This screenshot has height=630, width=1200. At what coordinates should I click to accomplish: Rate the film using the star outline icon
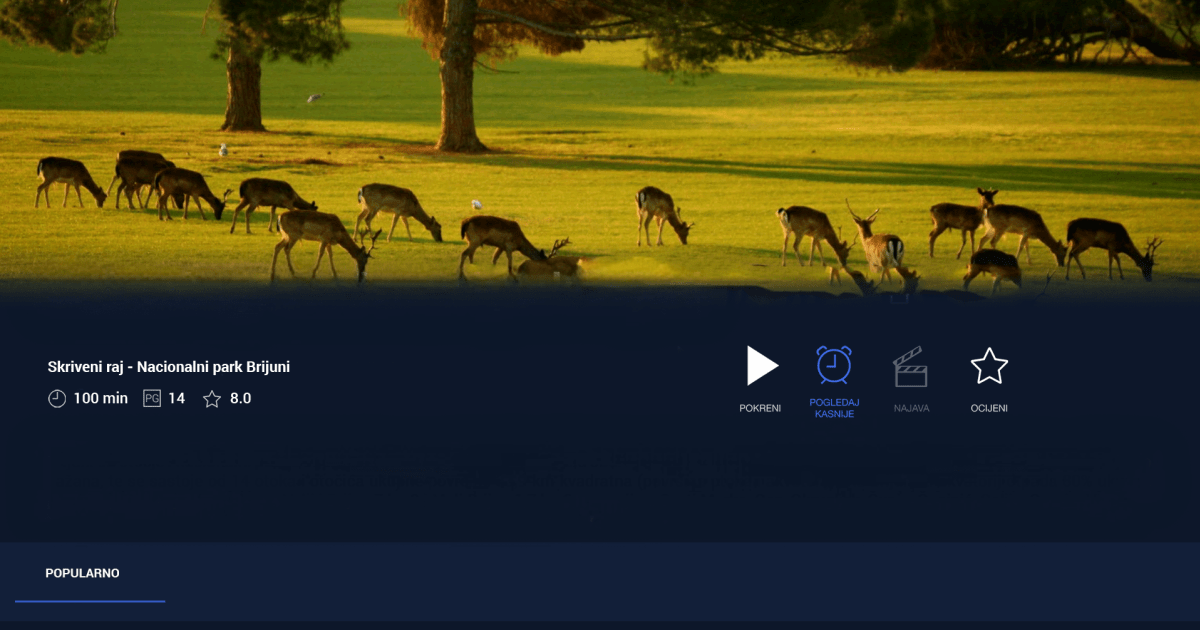click(989, 366)
